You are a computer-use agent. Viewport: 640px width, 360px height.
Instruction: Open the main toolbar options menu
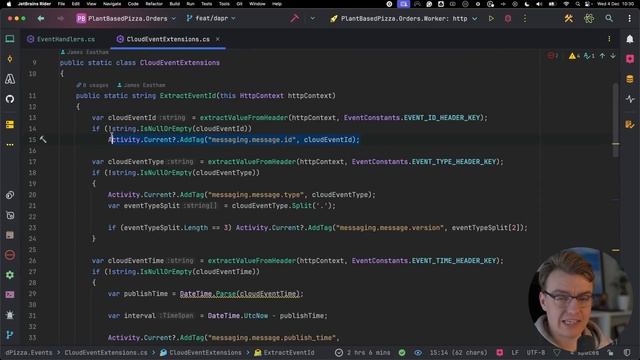(x=629, y=18)
